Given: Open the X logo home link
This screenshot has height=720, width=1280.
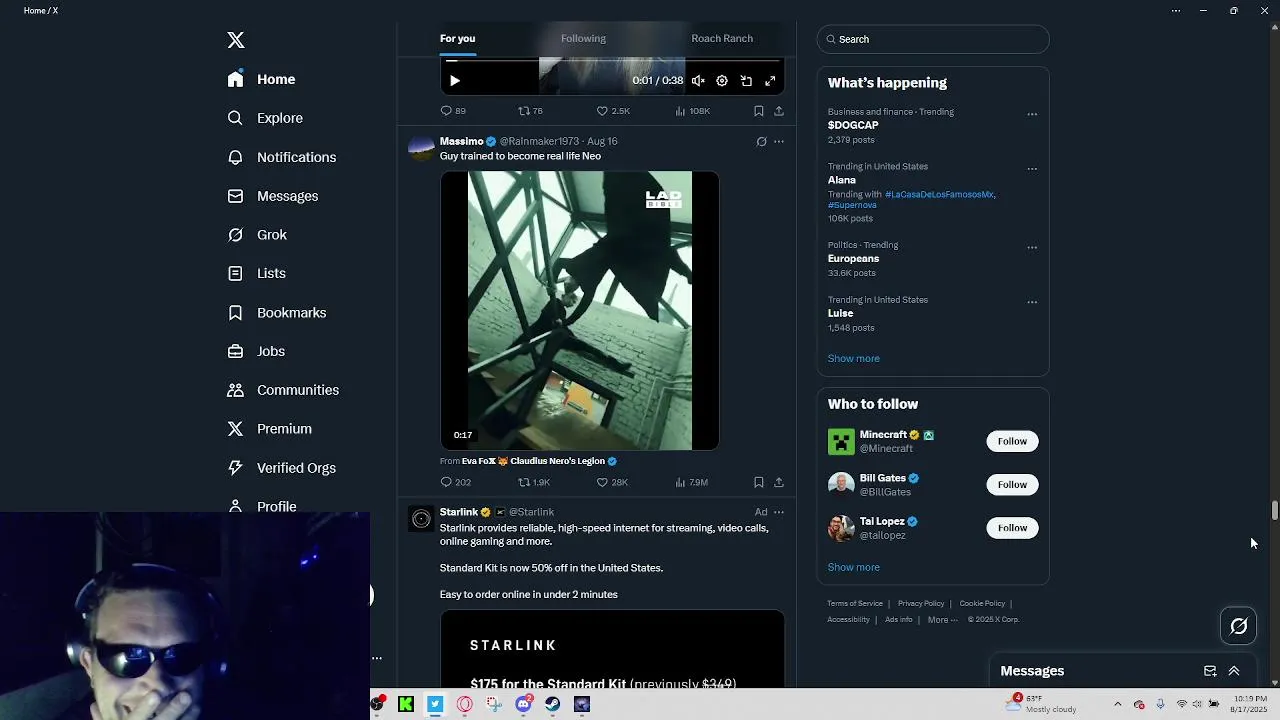Looking at the screenshot, I should pyautogui.click(x=236, y=40).
